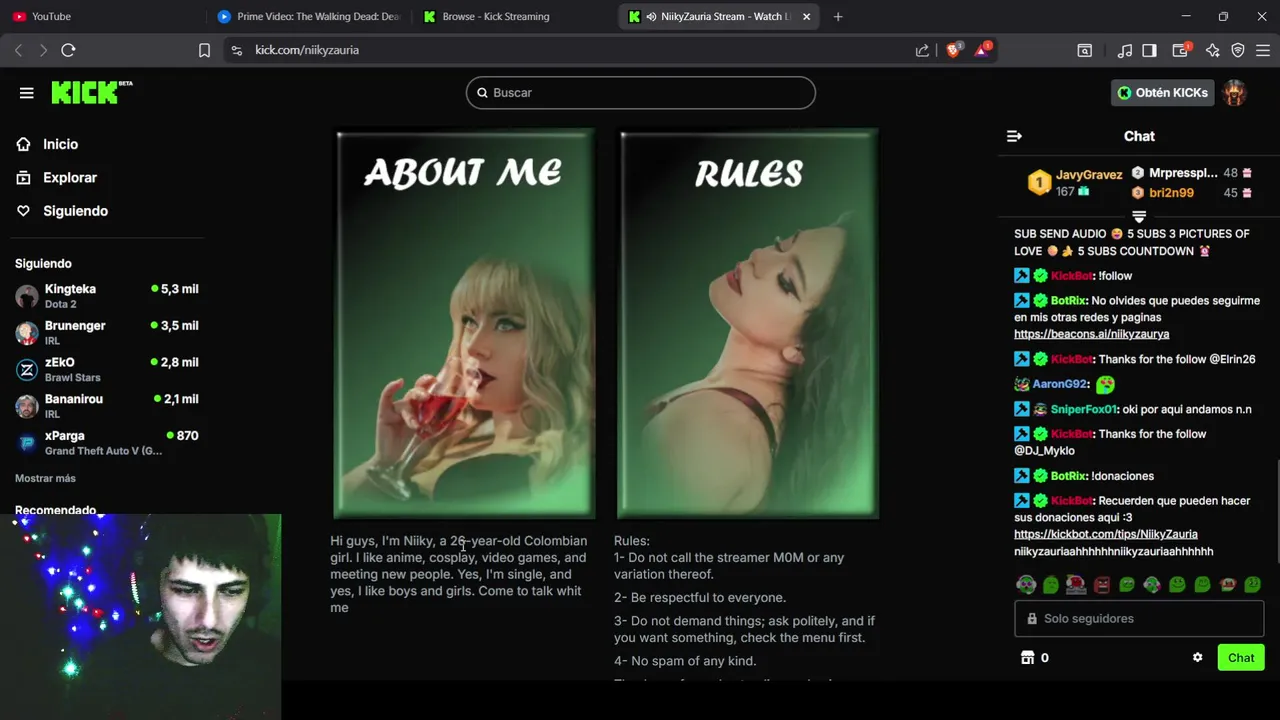Open the tab-search icon in the browser toolbar
The image size is (1280, 720).
(x=1084, y=50)
